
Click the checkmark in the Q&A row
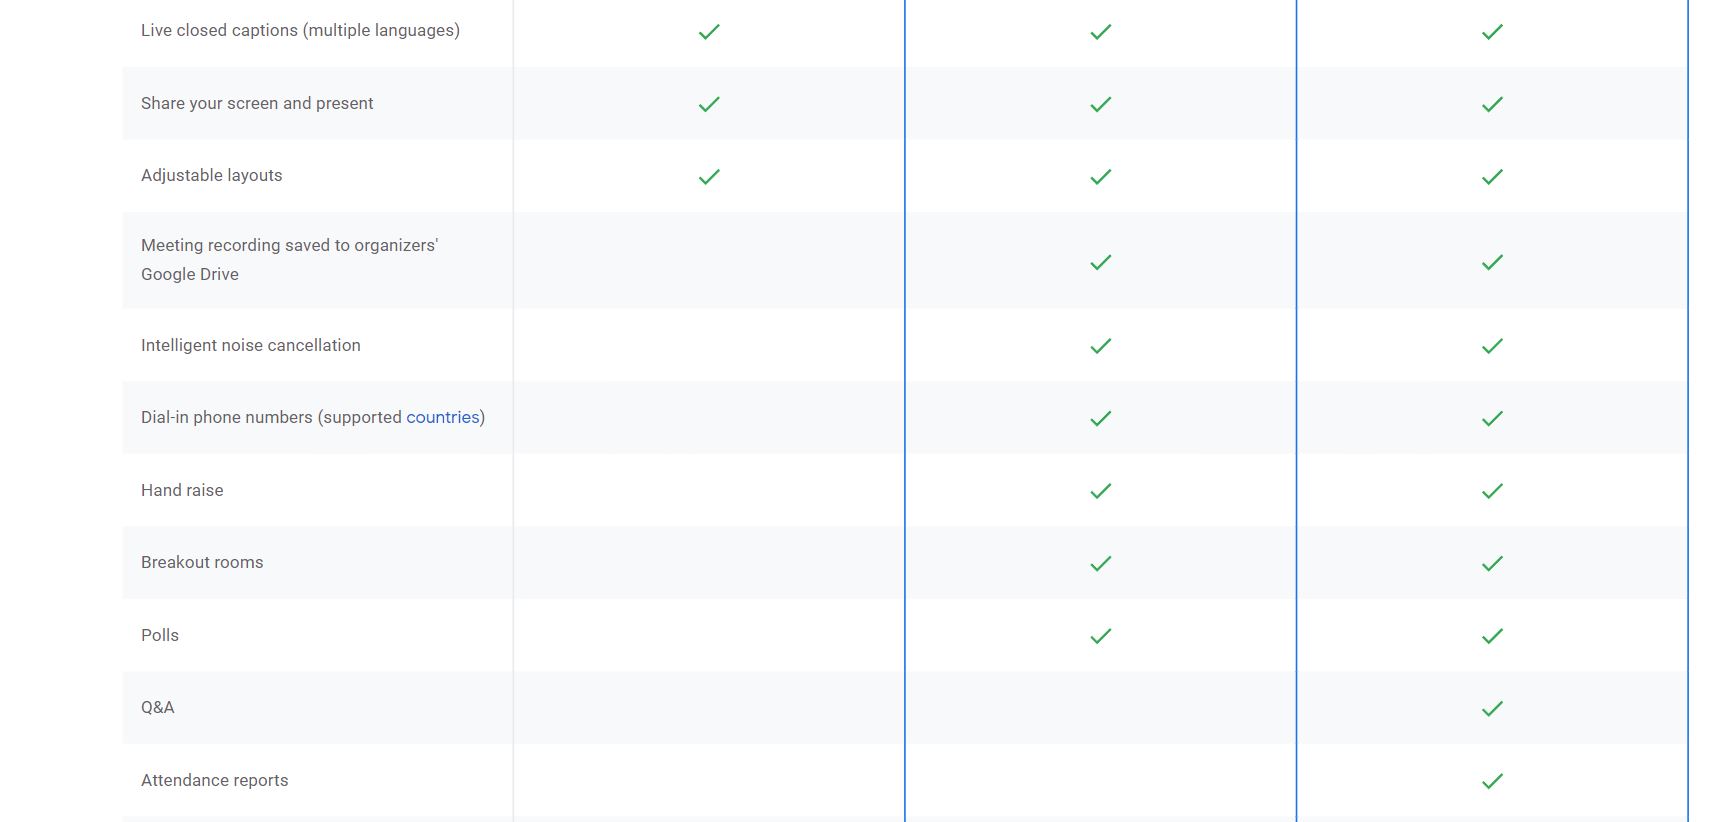tap(1492, 709)
